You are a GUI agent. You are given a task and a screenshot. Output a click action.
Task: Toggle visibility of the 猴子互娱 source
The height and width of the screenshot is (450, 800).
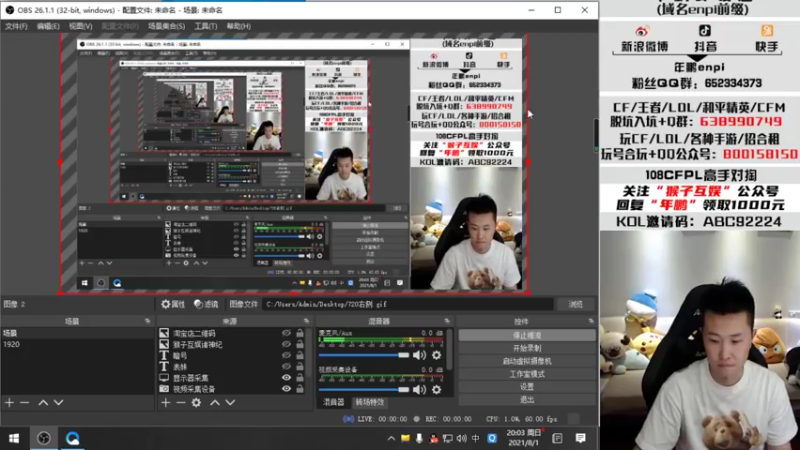pyautogui.click(x=286, y=344)
